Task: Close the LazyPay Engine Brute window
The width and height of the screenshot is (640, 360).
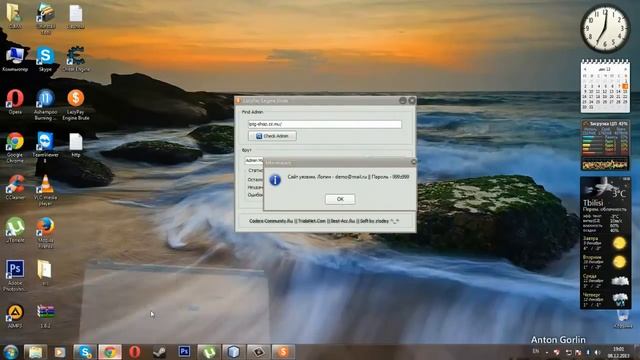Action: point(411,100)
